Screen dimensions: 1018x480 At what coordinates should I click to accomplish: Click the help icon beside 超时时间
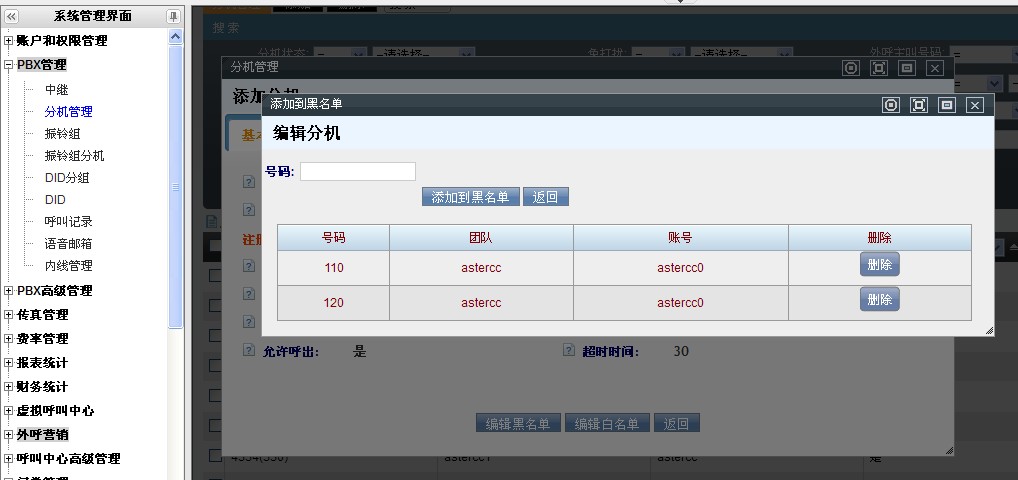(569, 351)
